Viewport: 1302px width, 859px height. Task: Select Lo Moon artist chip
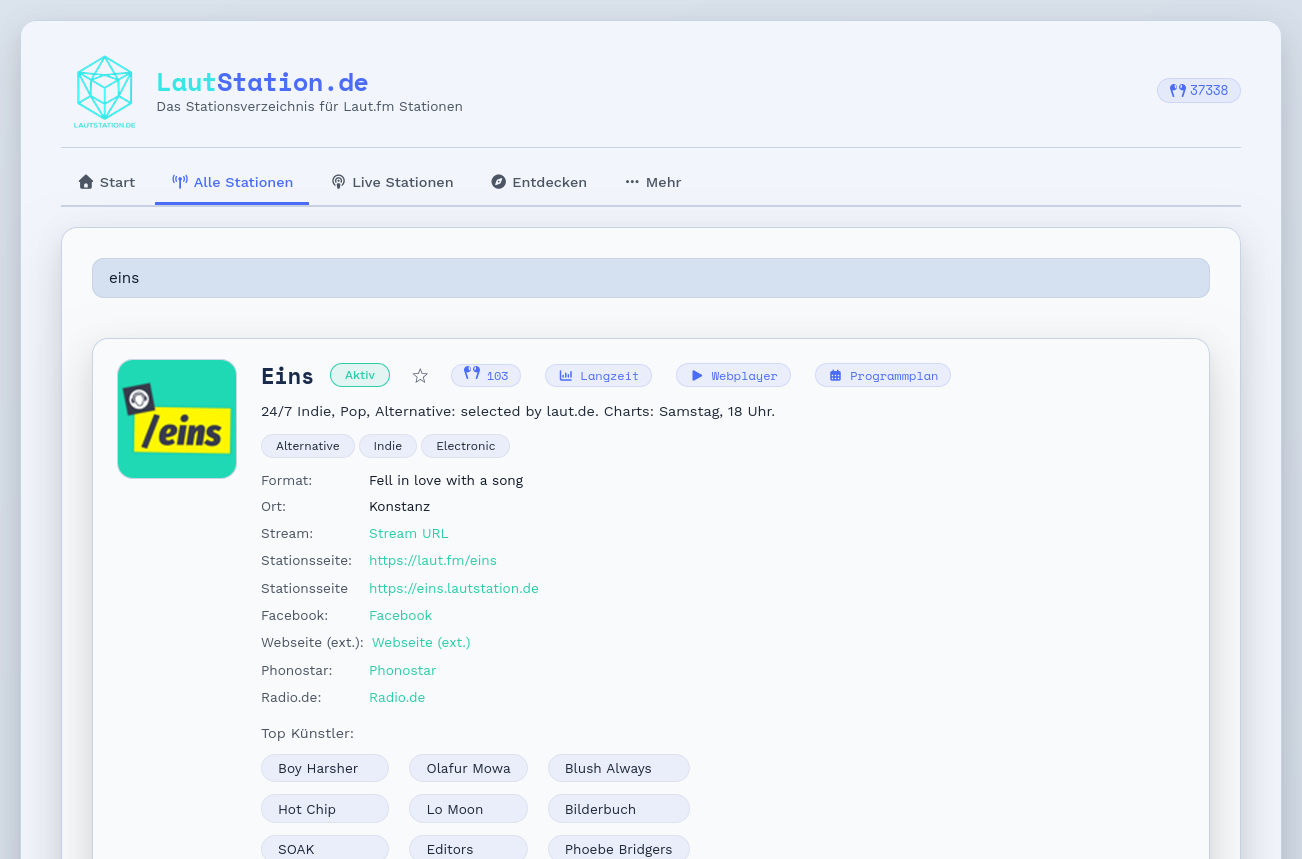468,809
